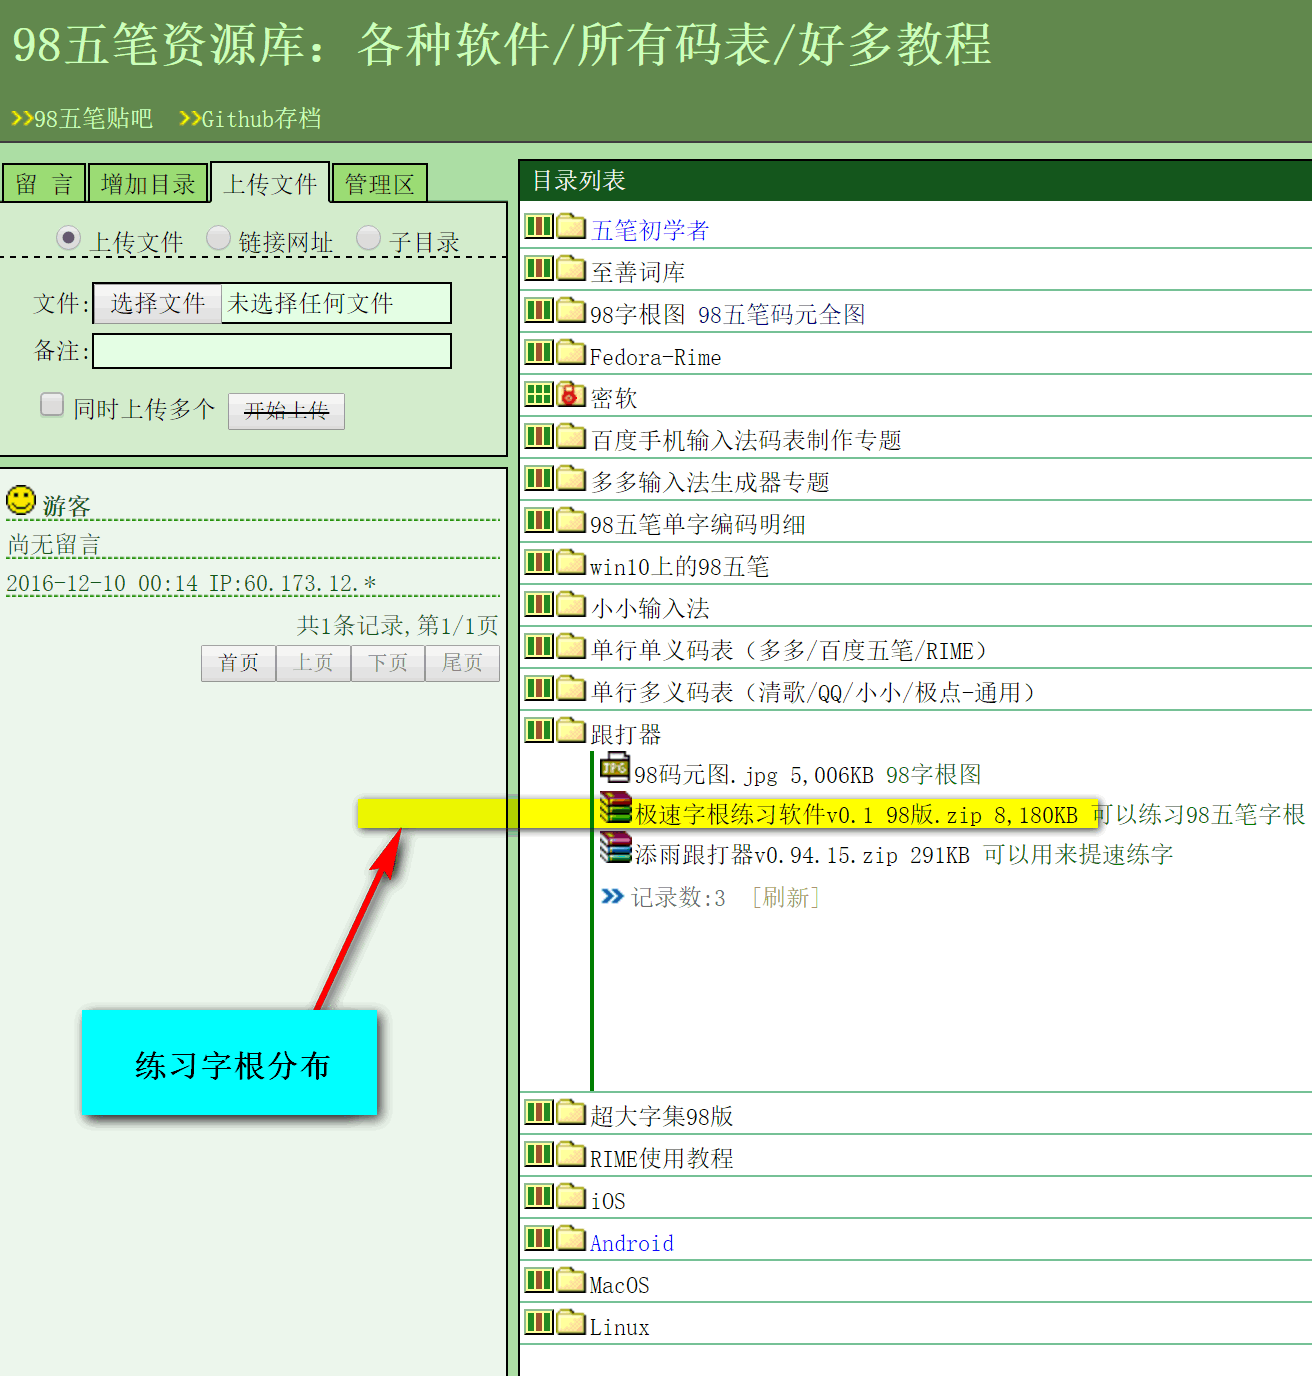Screen dimensions: 1312x1376
Task: Switch to the 上传文件 tab
Action: click(x=270, y=184)
